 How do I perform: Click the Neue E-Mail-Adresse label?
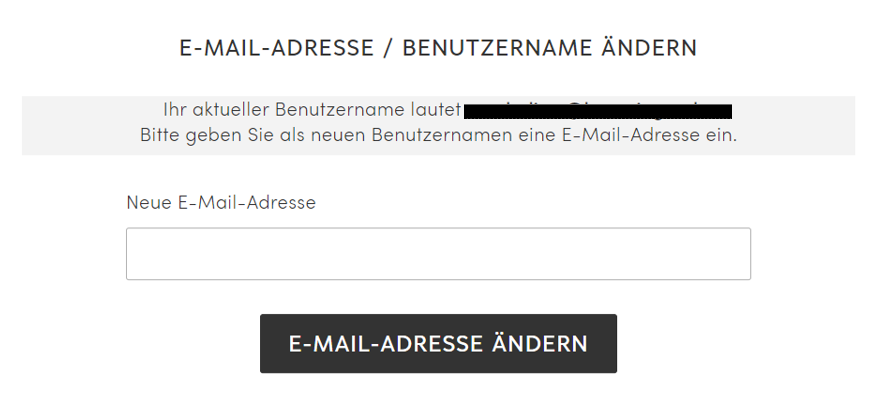click(x=221, y=202)
